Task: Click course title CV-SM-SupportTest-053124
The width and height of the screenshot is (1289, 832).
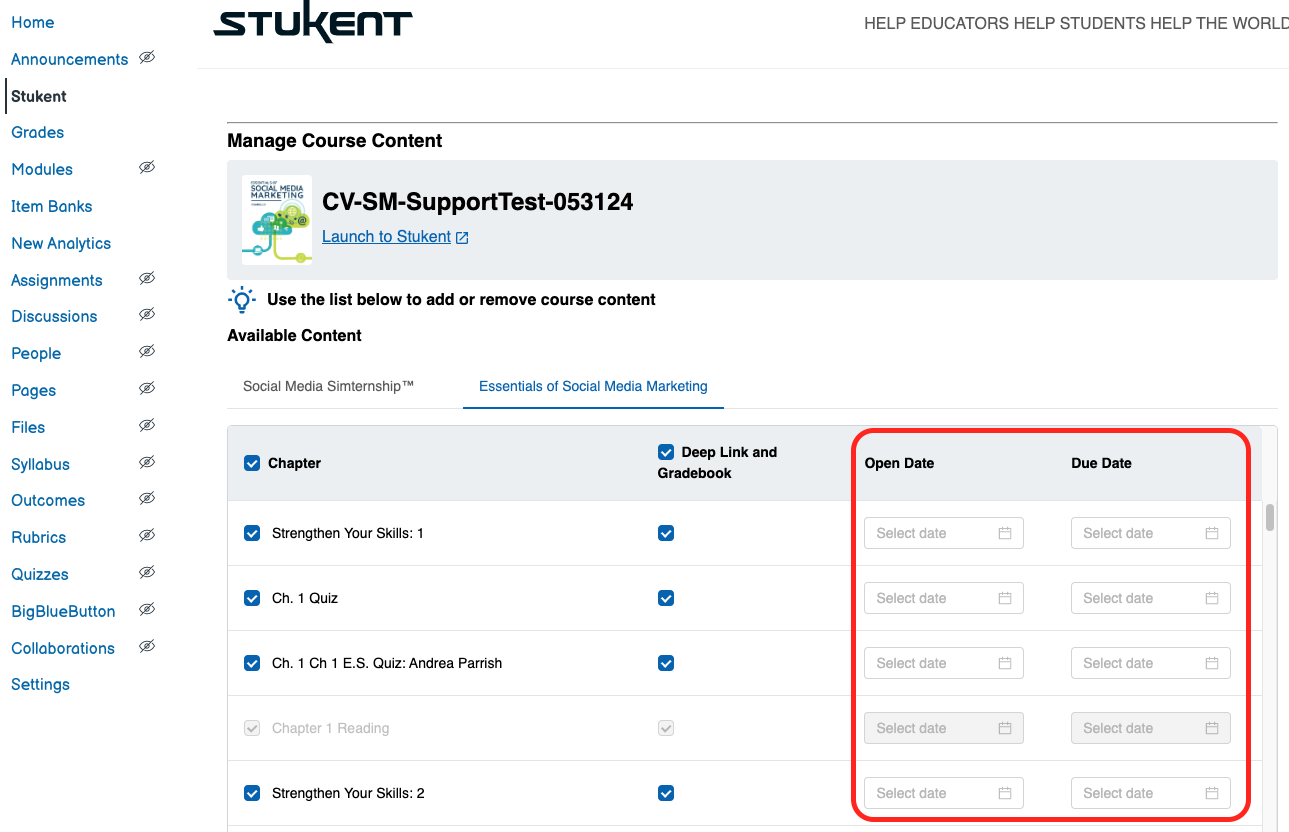Action: 478,202
